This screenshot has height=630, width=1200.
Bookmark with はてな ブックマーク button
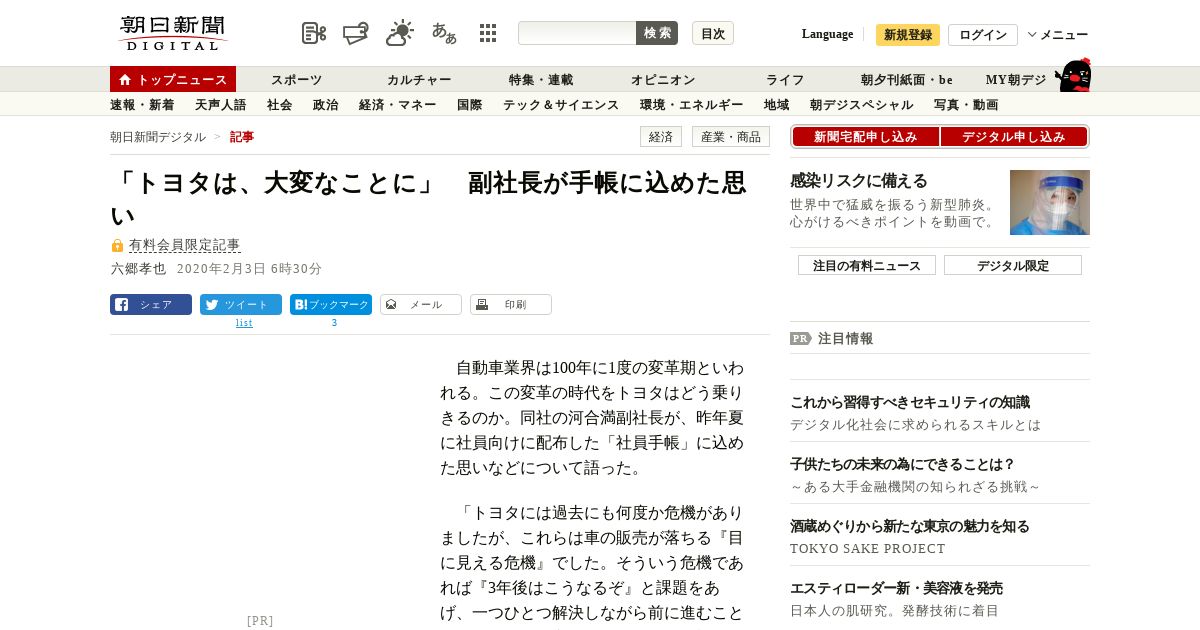331,305
